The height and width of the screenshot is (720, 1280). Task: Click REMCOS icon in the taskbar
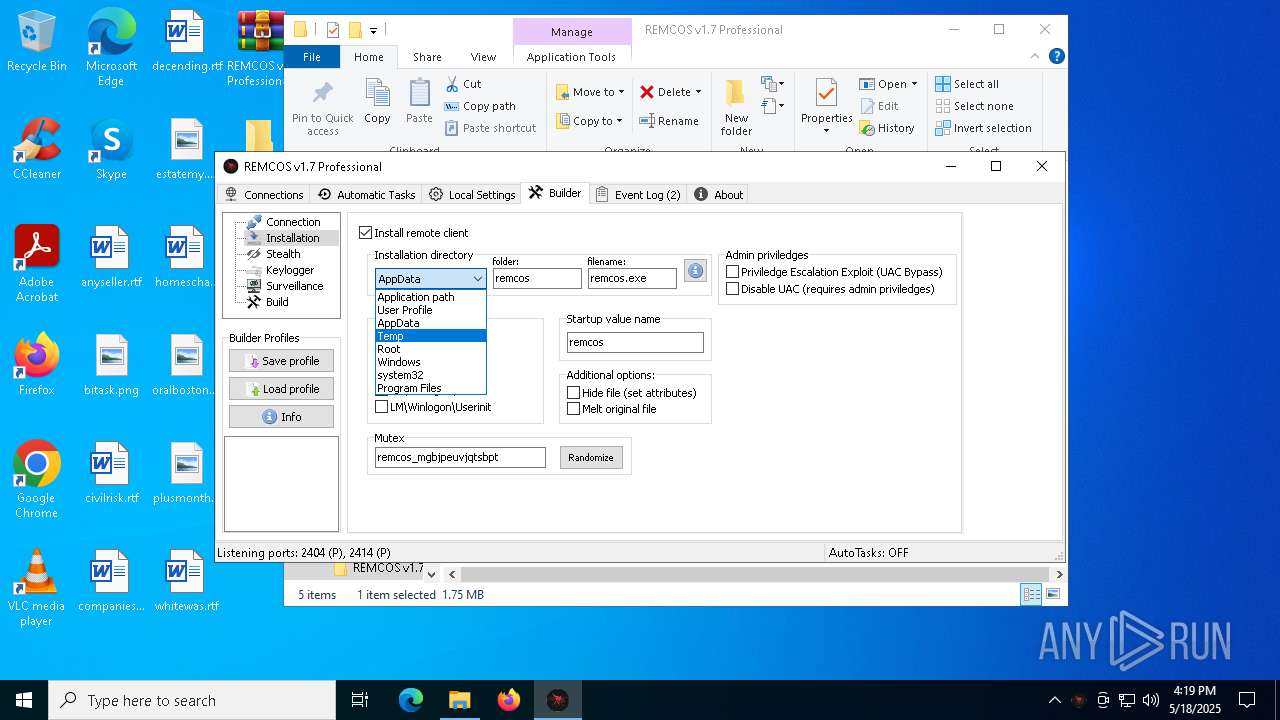(x=558, y=700)
